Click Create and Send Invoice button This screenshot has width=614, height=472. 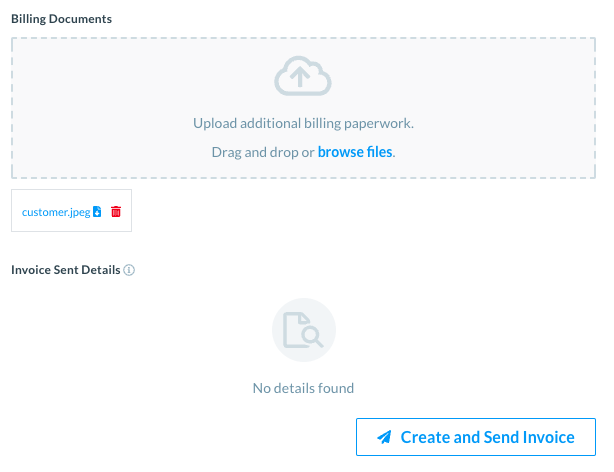[x=476, y=437]
